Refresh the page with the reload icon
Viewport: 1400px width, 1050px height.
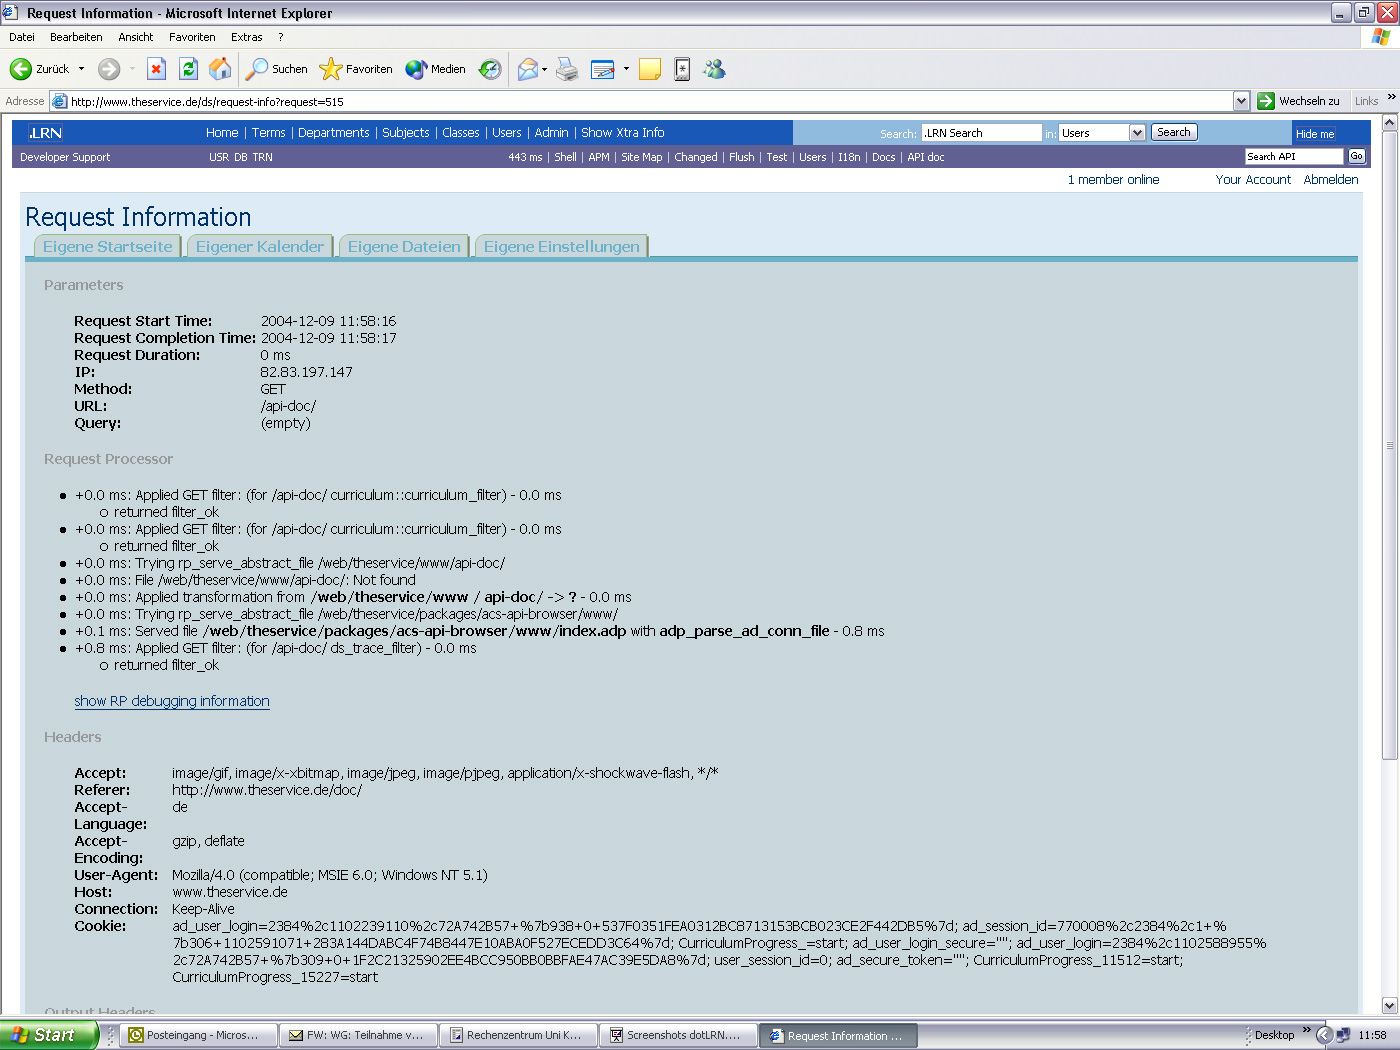tap(188, 69)
